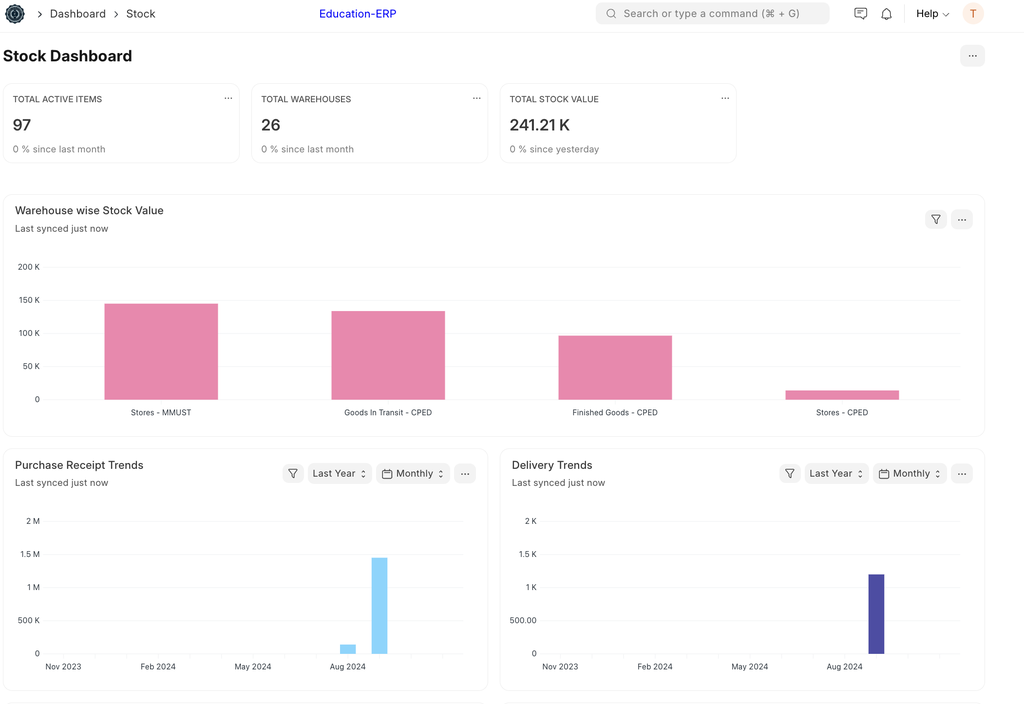
Task: Click the ERP home logo icon
Action: coord(15,14)
